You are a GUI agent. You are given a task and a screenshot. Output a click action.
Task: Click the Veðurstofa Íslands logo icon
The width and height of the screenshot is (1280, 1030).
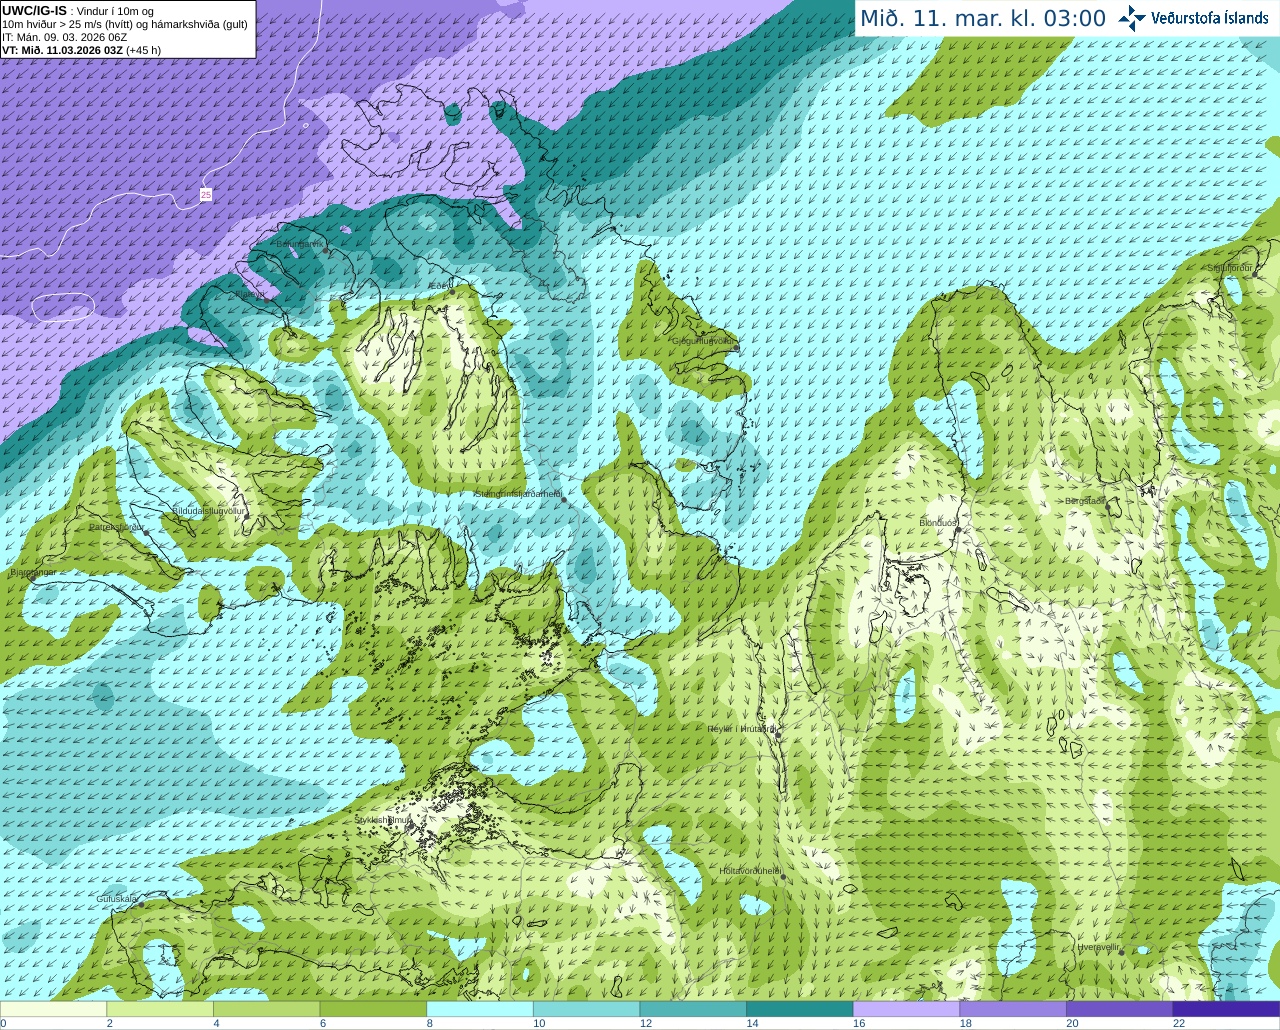pyautogui.click(x=1132, y=18)
